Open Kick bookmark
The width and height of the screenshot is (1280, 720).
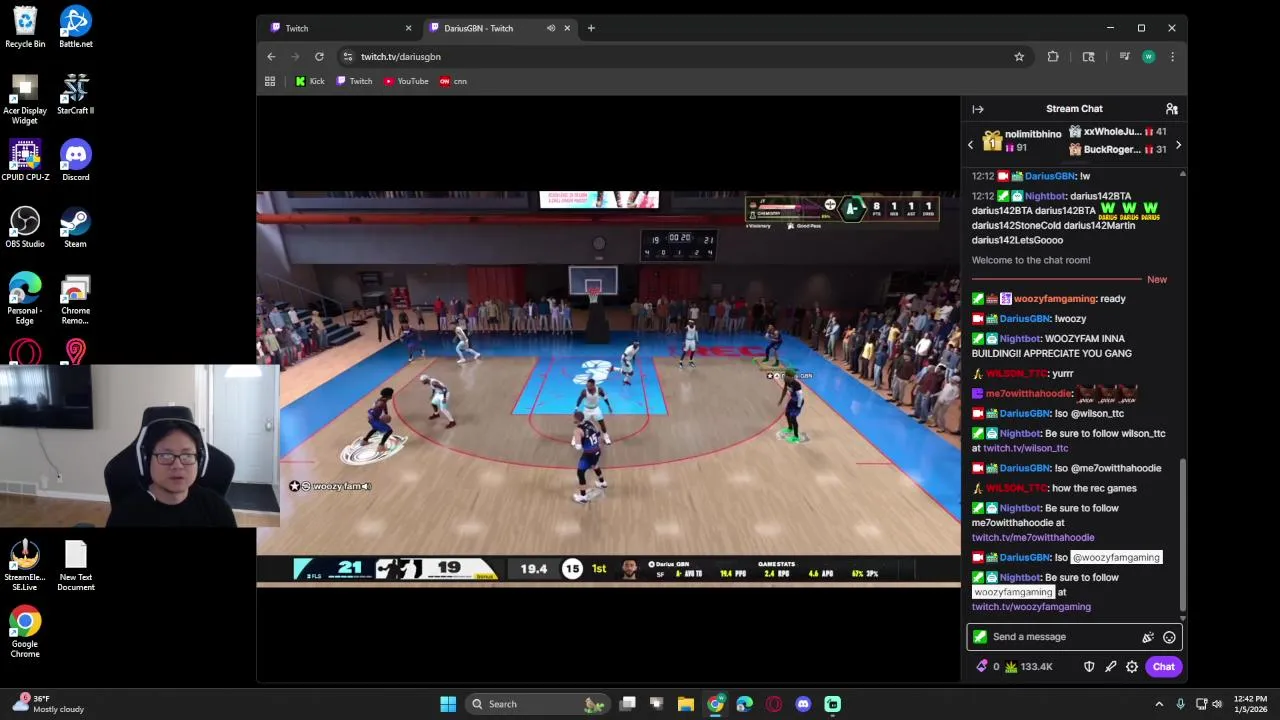pos(310,81)
